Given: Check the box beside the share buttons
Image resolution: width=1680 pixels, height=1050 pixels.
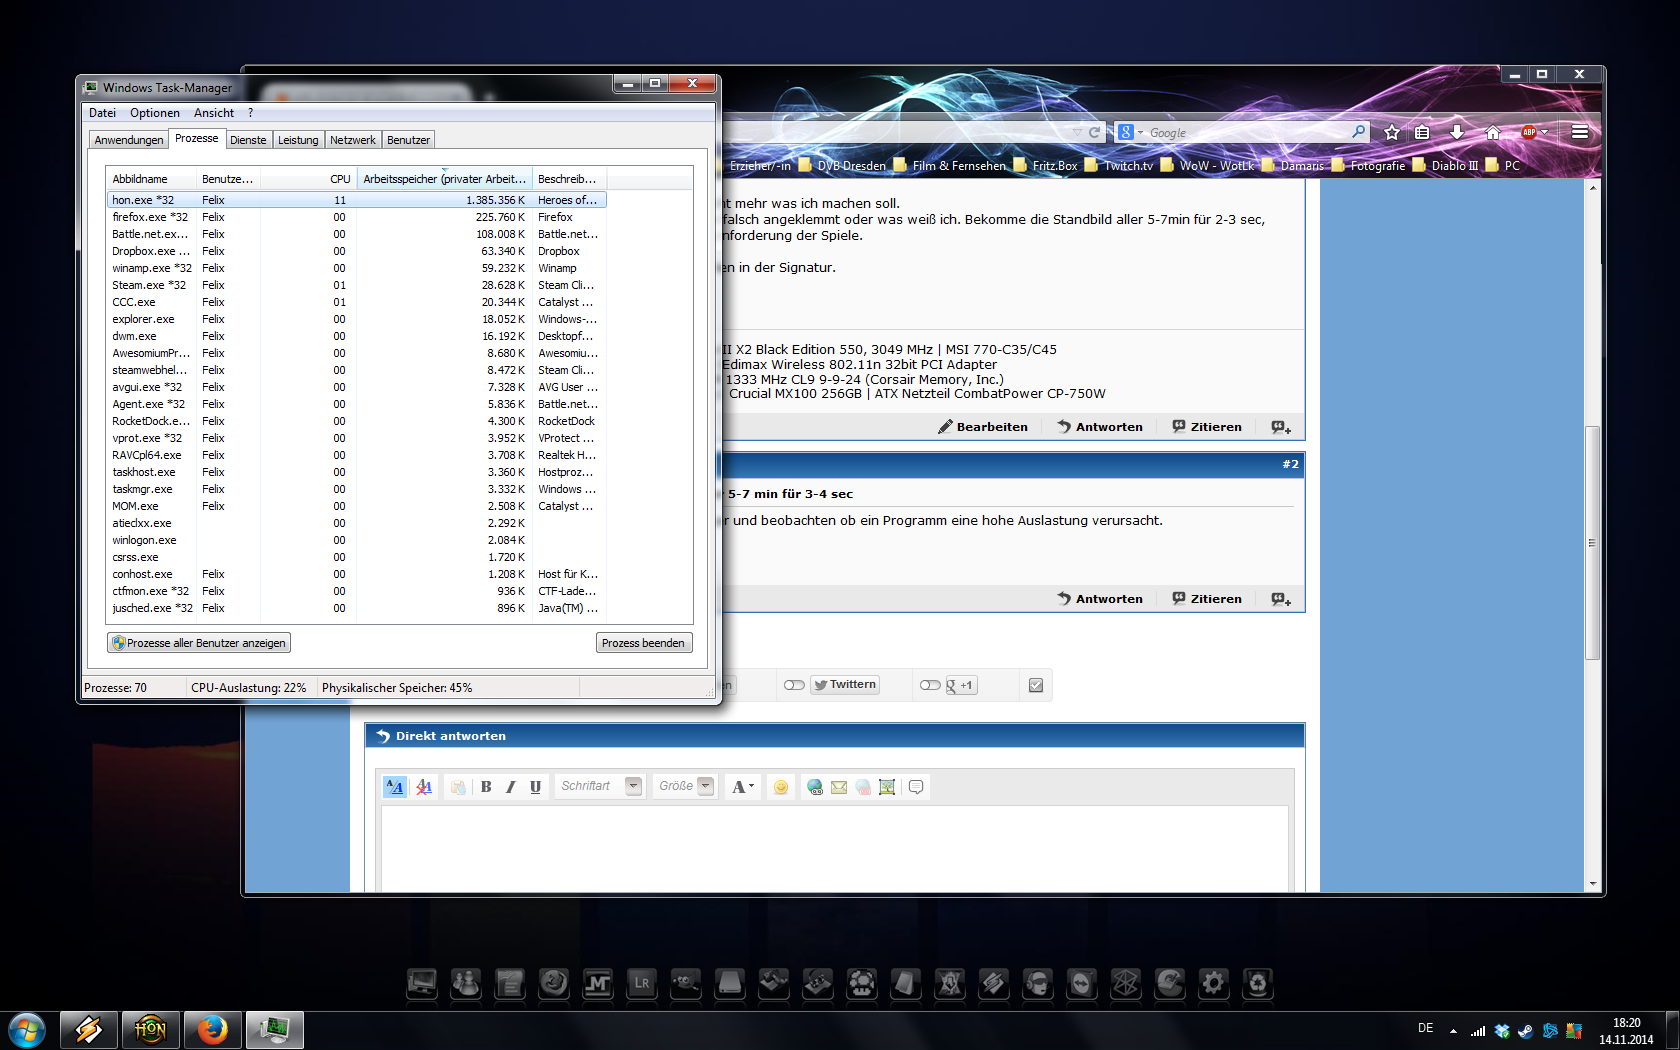Looking at the screenshot, I should point(1036,685).
